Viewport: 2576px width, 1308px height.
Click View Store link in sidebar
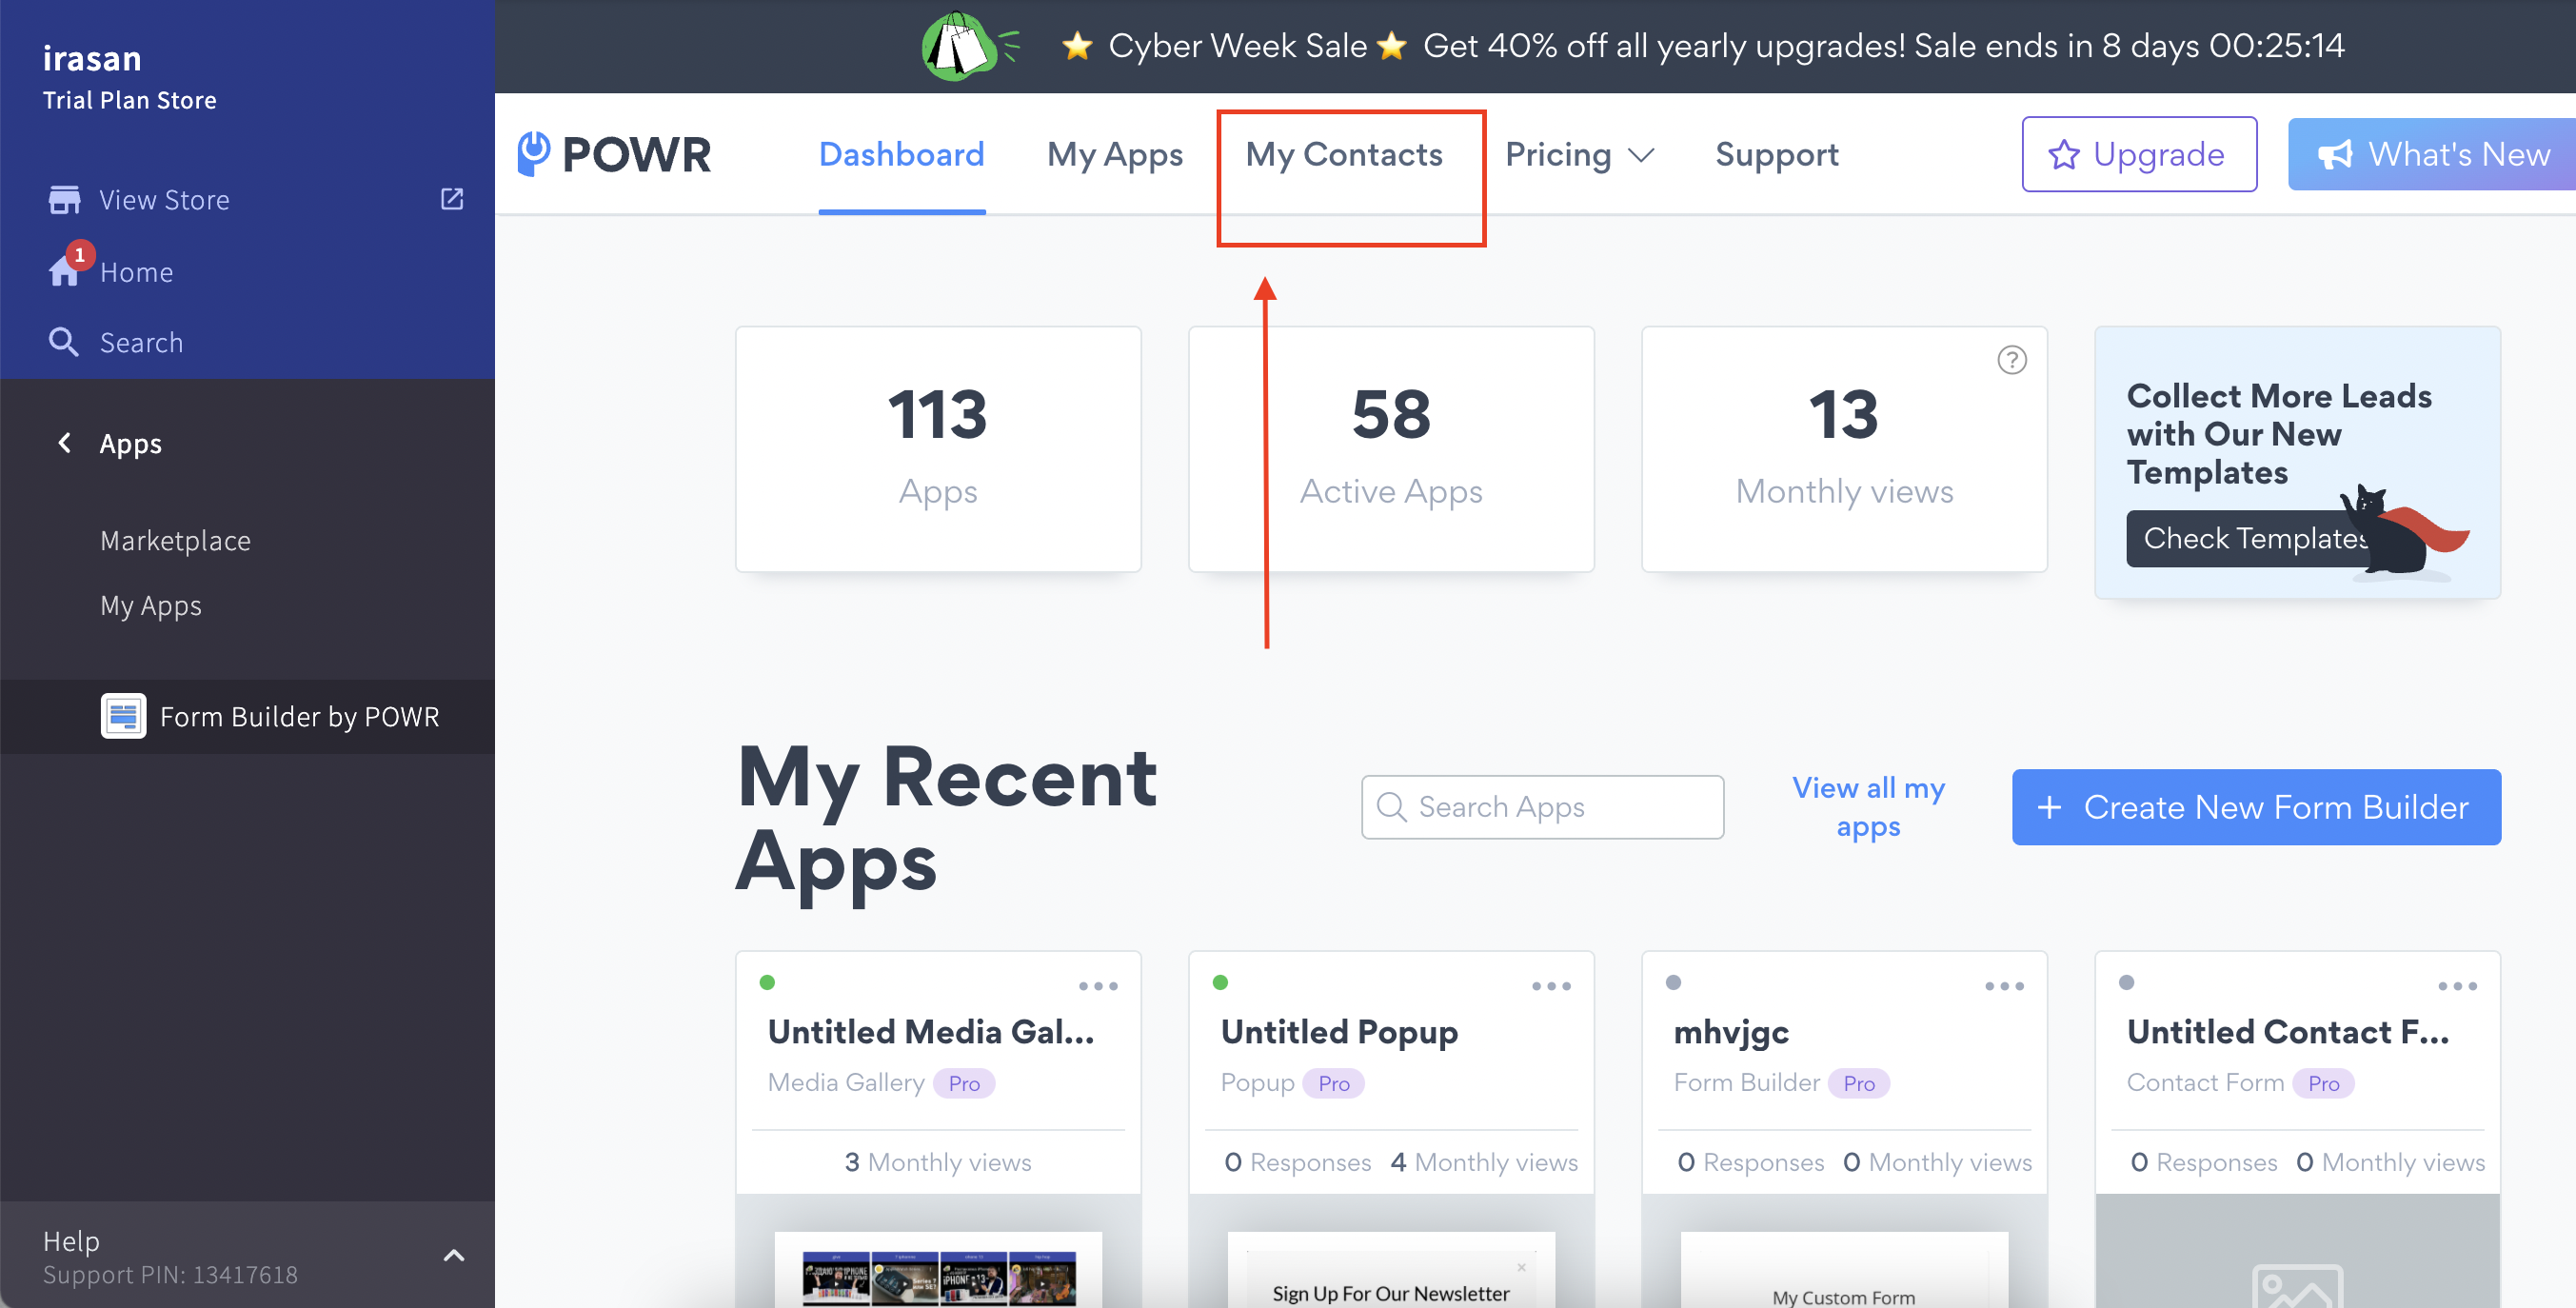pyautogui.click(x=164, y=200)
